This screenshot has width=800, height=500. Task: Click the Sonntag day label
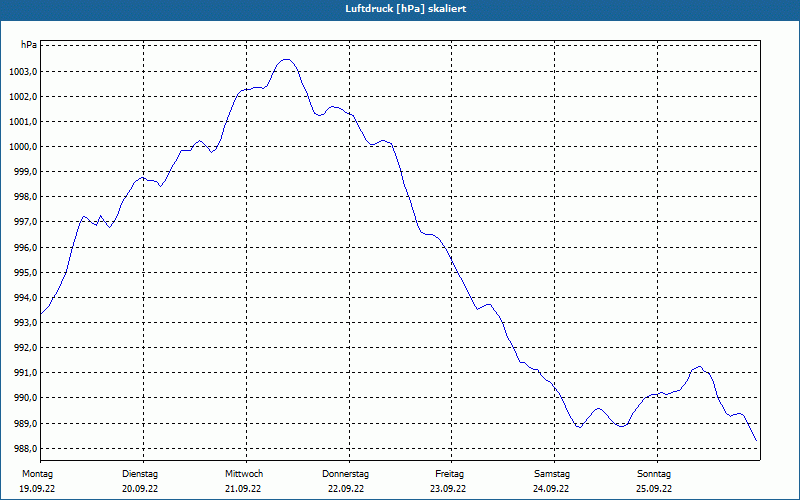654,474
